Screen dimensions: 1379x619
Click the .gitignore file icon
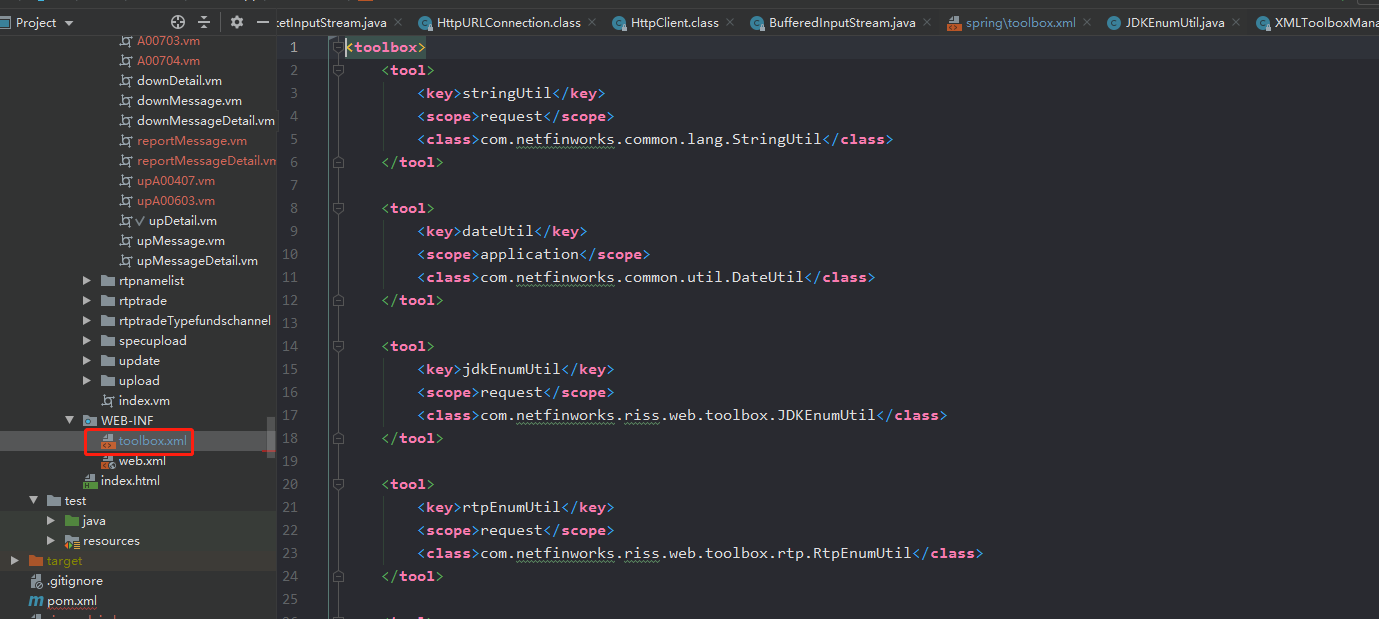click(36, 581)
